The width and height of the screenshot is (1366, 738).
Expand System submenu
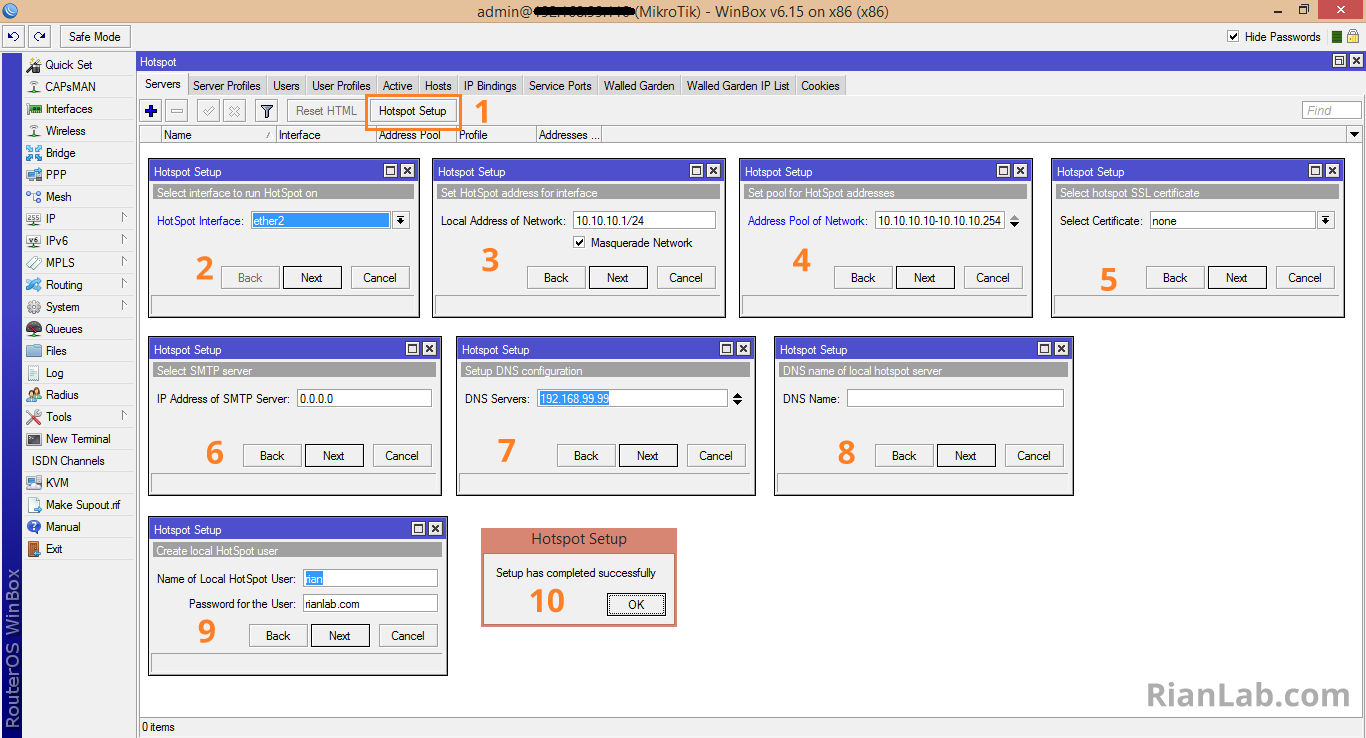point(125,306)
